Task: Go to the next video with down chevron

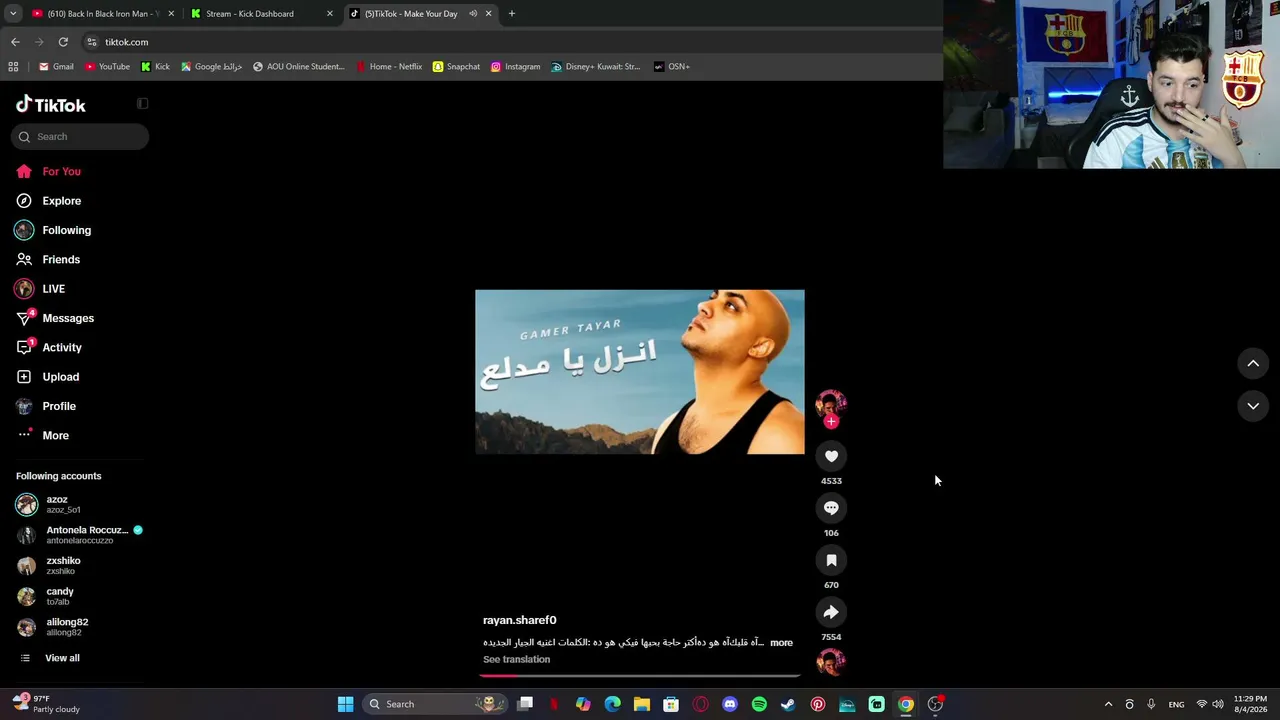Action: pos(1253,406)
